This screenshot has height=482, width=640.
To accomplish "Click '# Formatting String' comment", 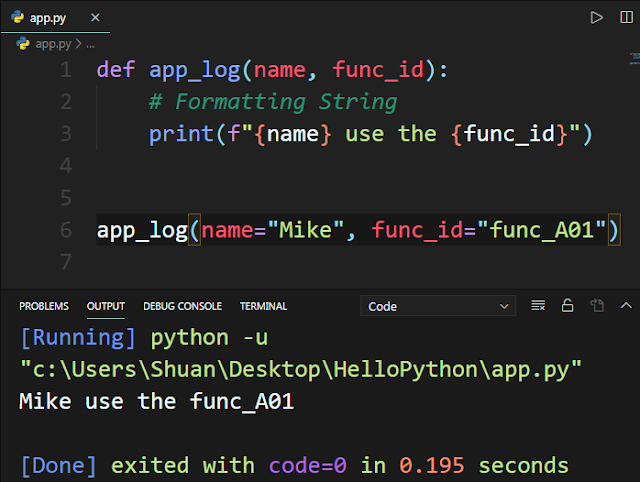I will coord(273,102).
